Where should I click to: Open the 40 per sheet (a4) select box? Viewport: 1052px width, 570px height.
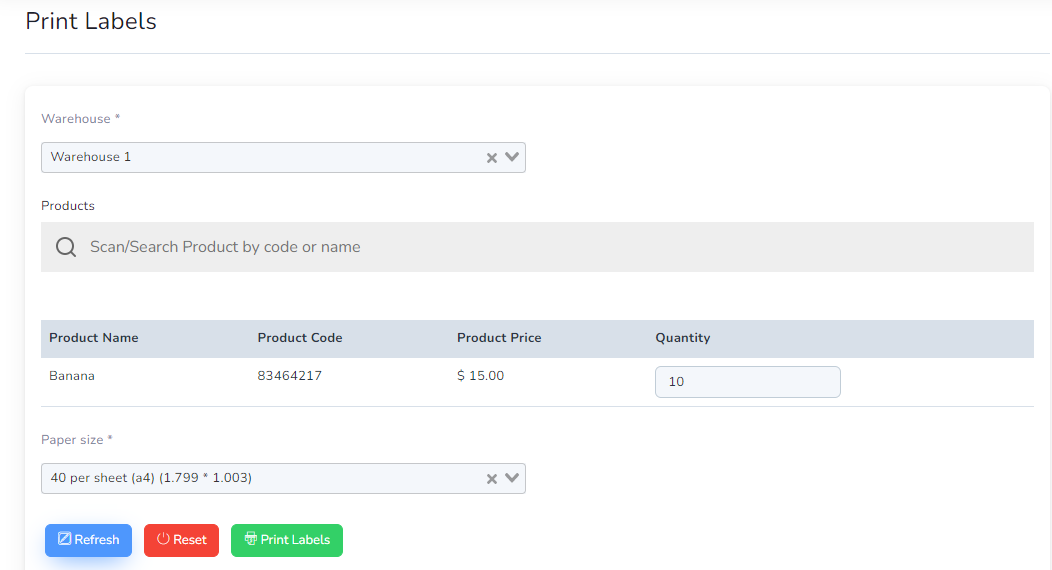283,479
